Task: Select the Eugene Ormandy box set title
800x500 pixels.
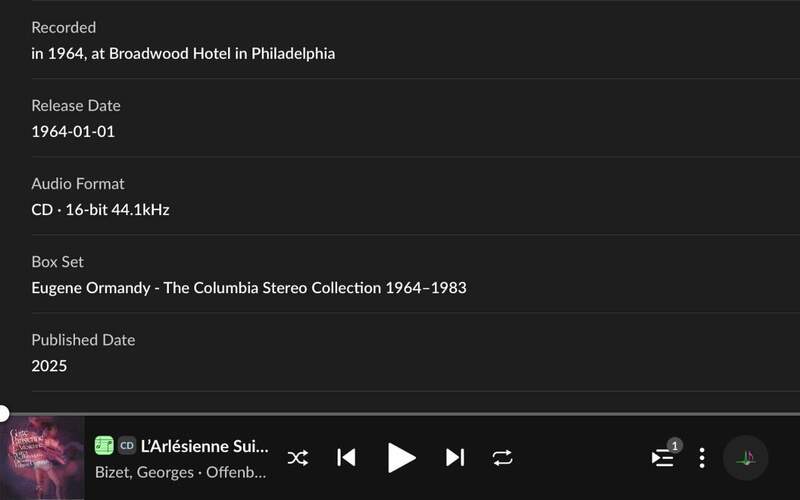Action: pos(248,288)
